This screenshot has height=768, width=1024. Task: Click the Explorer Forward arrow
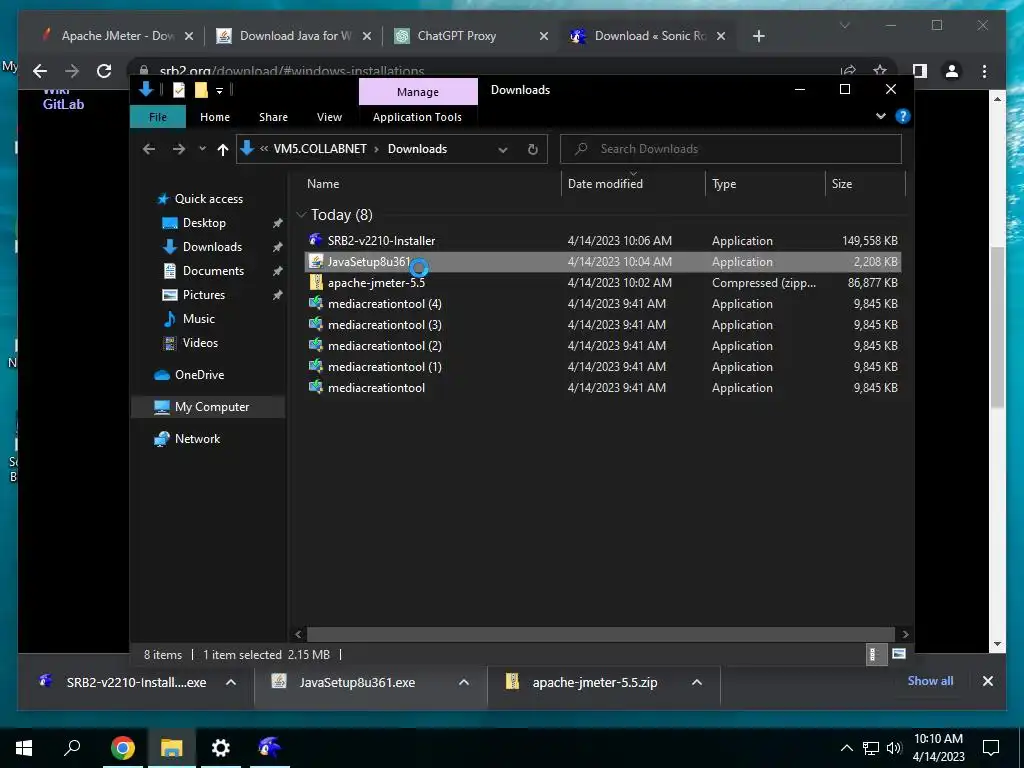(x=178, y=149)
